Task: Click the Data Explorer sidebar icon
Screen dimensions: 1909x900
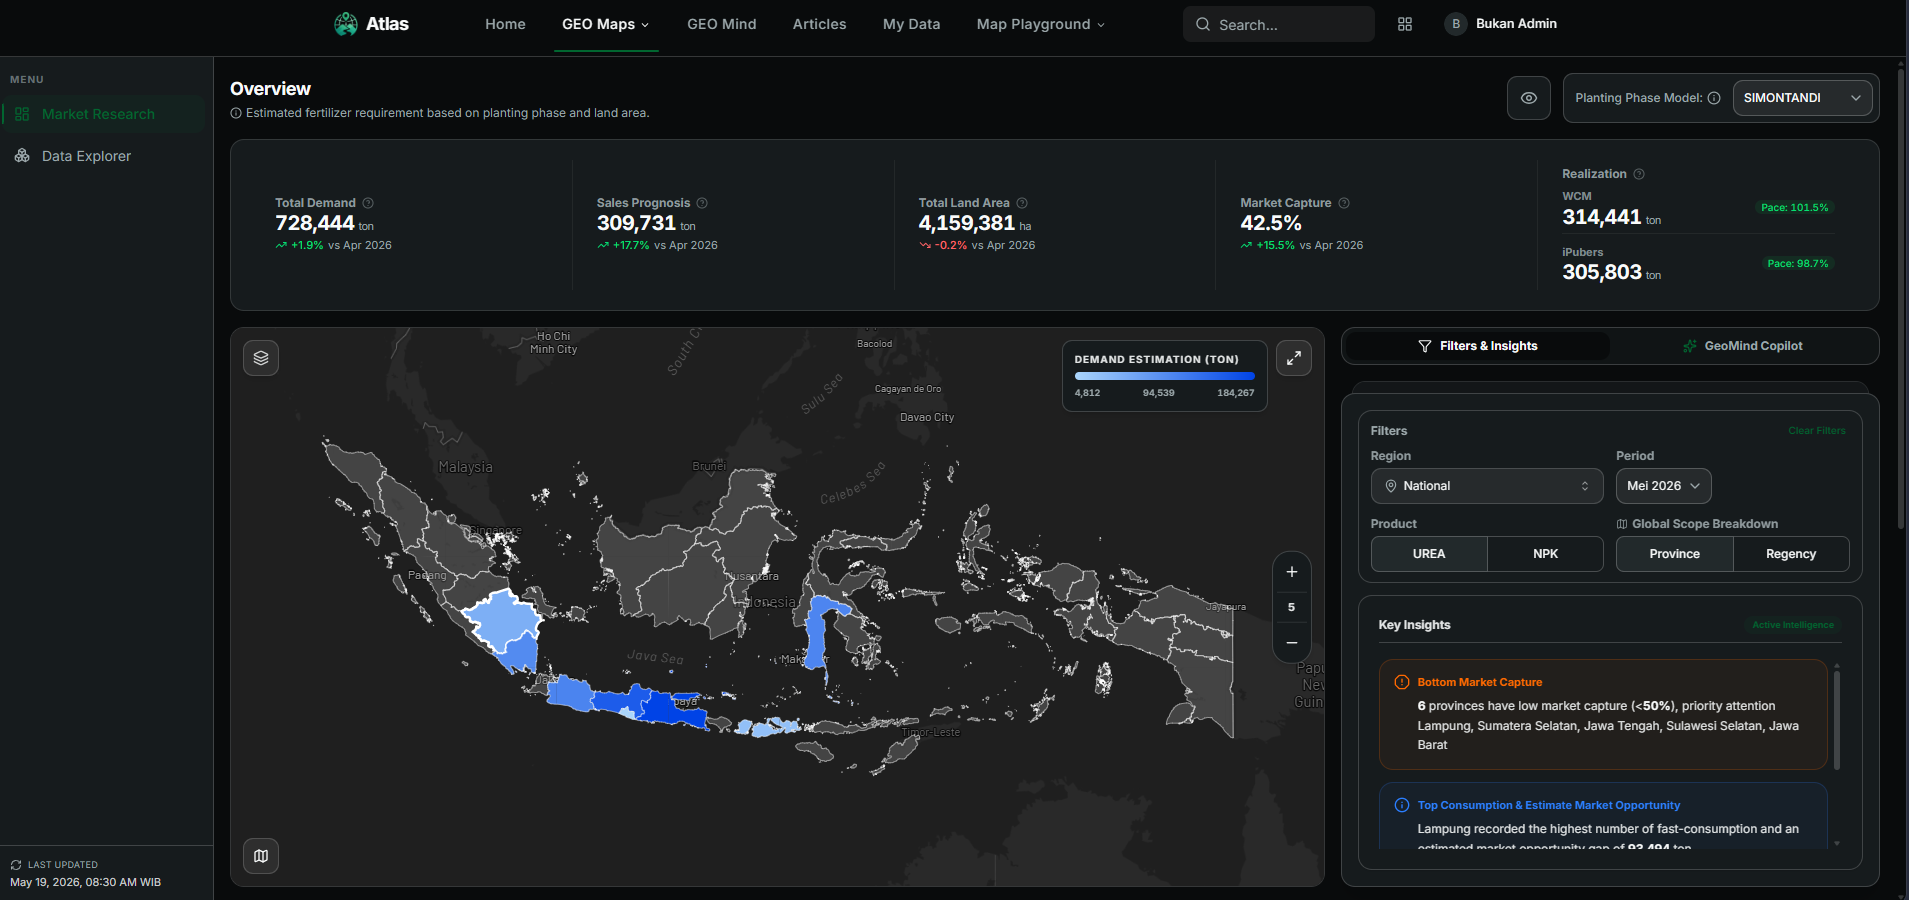Action: pos(22,156)
